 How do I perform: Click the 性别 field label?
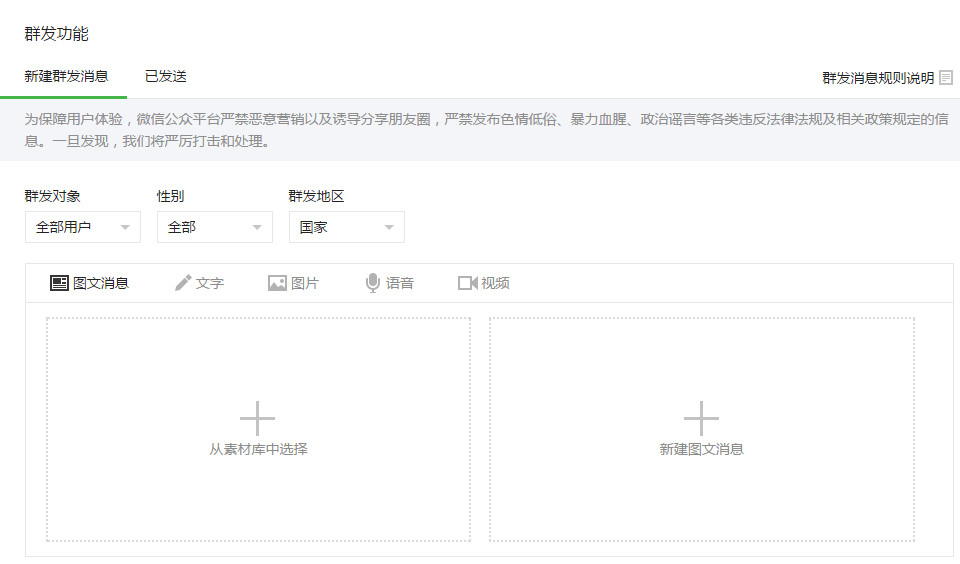(x=170, y=196)
